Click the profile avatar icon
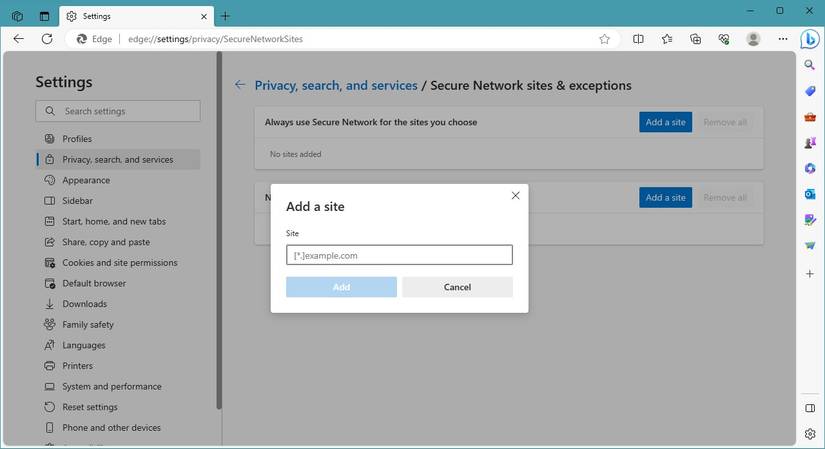This screenshot has width=825, height=449. [x=753, y=39]
